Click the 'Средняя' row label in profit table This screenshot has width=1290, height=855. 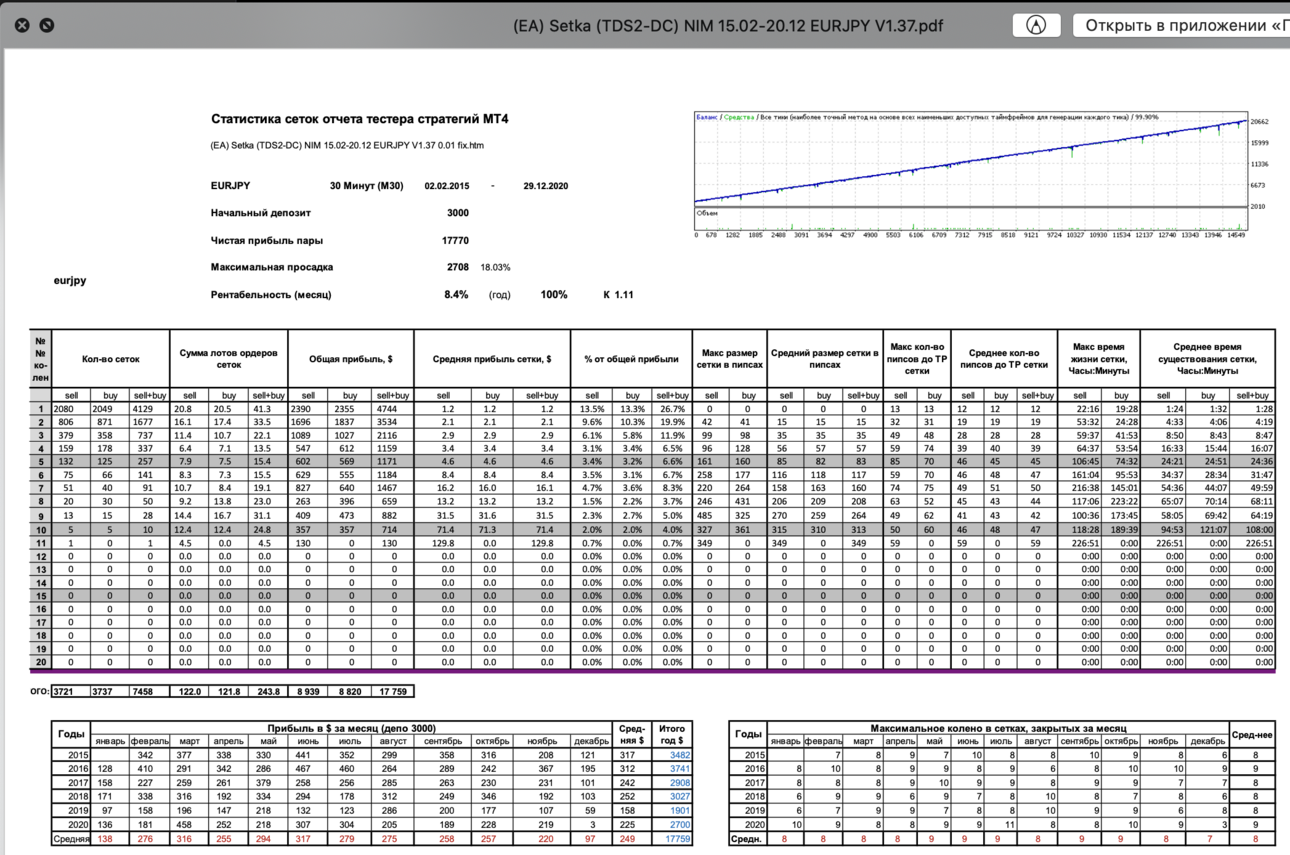click(x=72, y=839)
